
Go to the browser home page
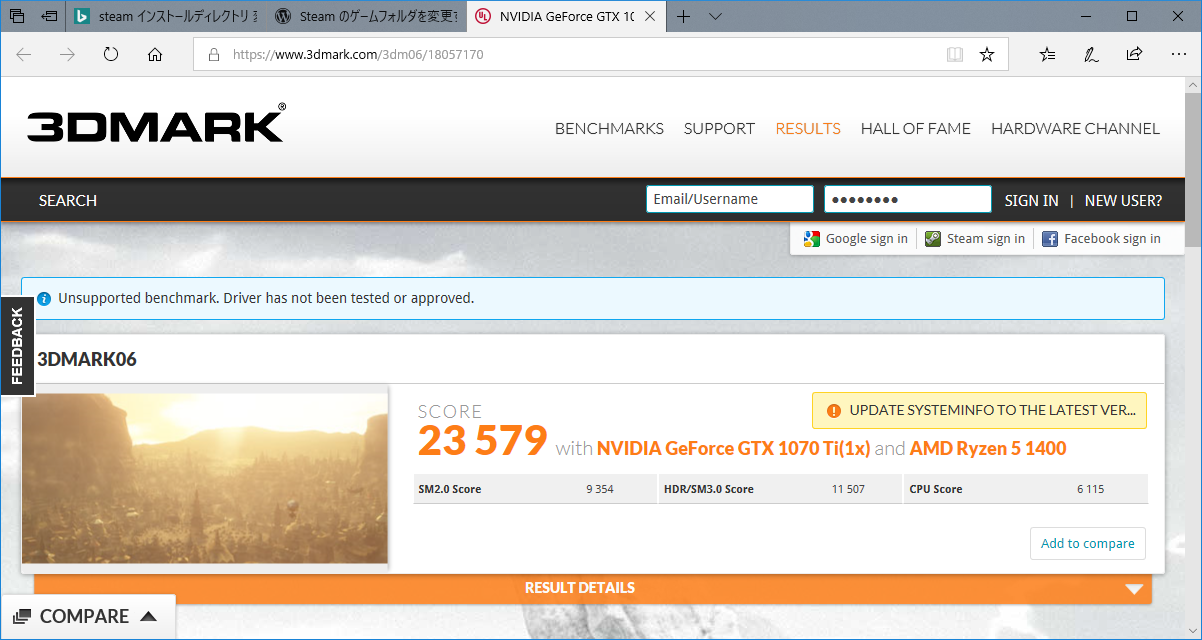coord(155,55)
